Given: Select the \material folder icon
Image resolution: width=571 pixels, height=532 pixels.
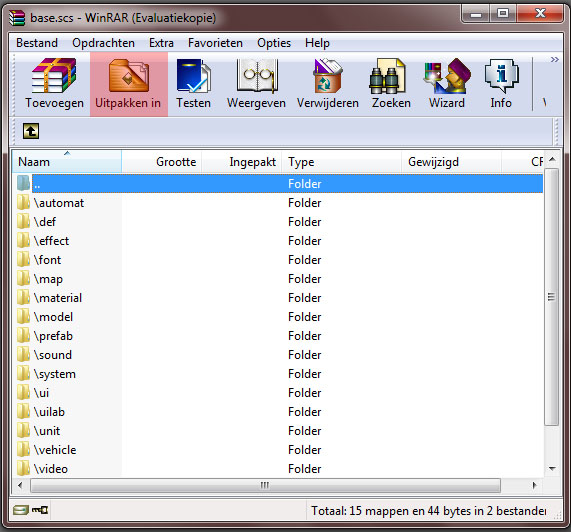Looking at the screenshot, I should 23,297.
